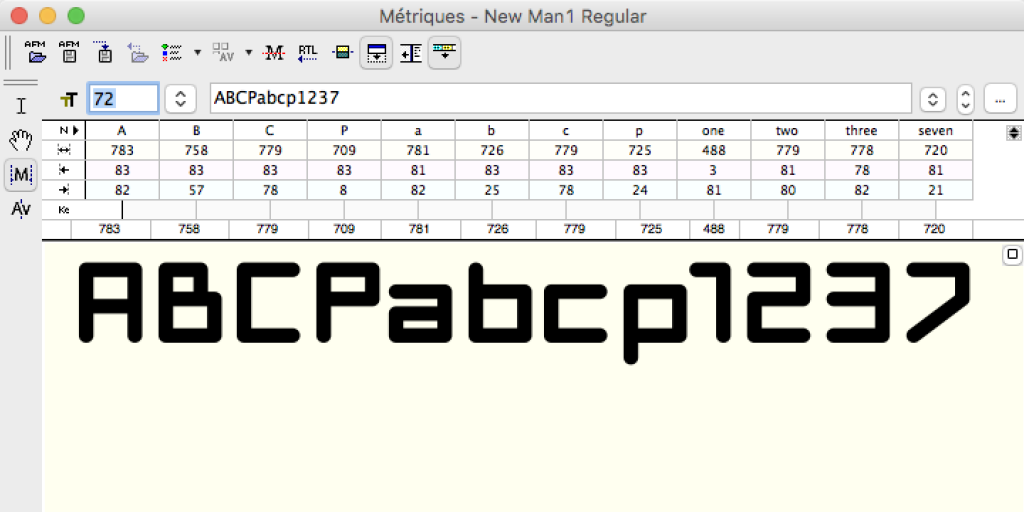Toggle the colored ruler bar display button
Image resolution: width=1024 pixels, height=512 pixels.
(x=444, y=52)
